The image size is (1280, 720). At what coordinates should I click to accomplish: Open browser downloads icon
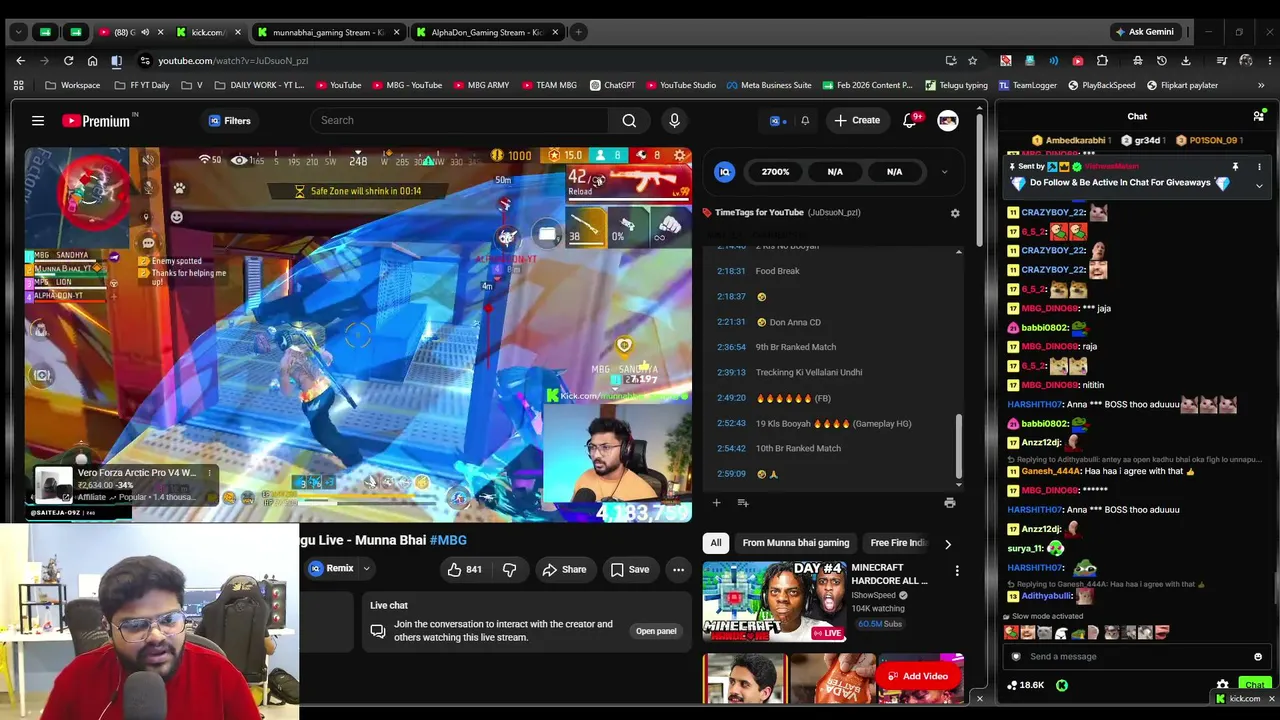click(1186, 61)
